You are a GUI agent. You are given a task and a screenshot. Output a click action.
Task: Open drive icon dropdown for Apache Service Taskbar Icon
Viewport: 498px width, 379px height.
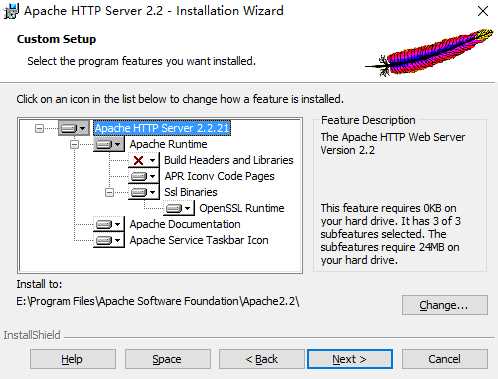tap(109, 240)
